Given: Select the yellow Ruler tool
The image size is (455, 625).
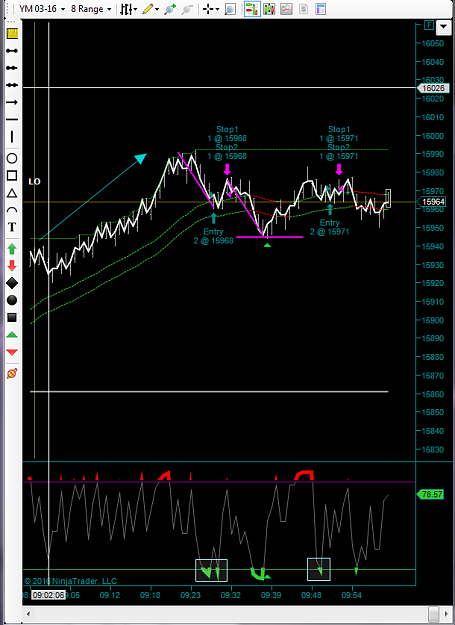Looking at the screenshot, I should tap(12, 33).
